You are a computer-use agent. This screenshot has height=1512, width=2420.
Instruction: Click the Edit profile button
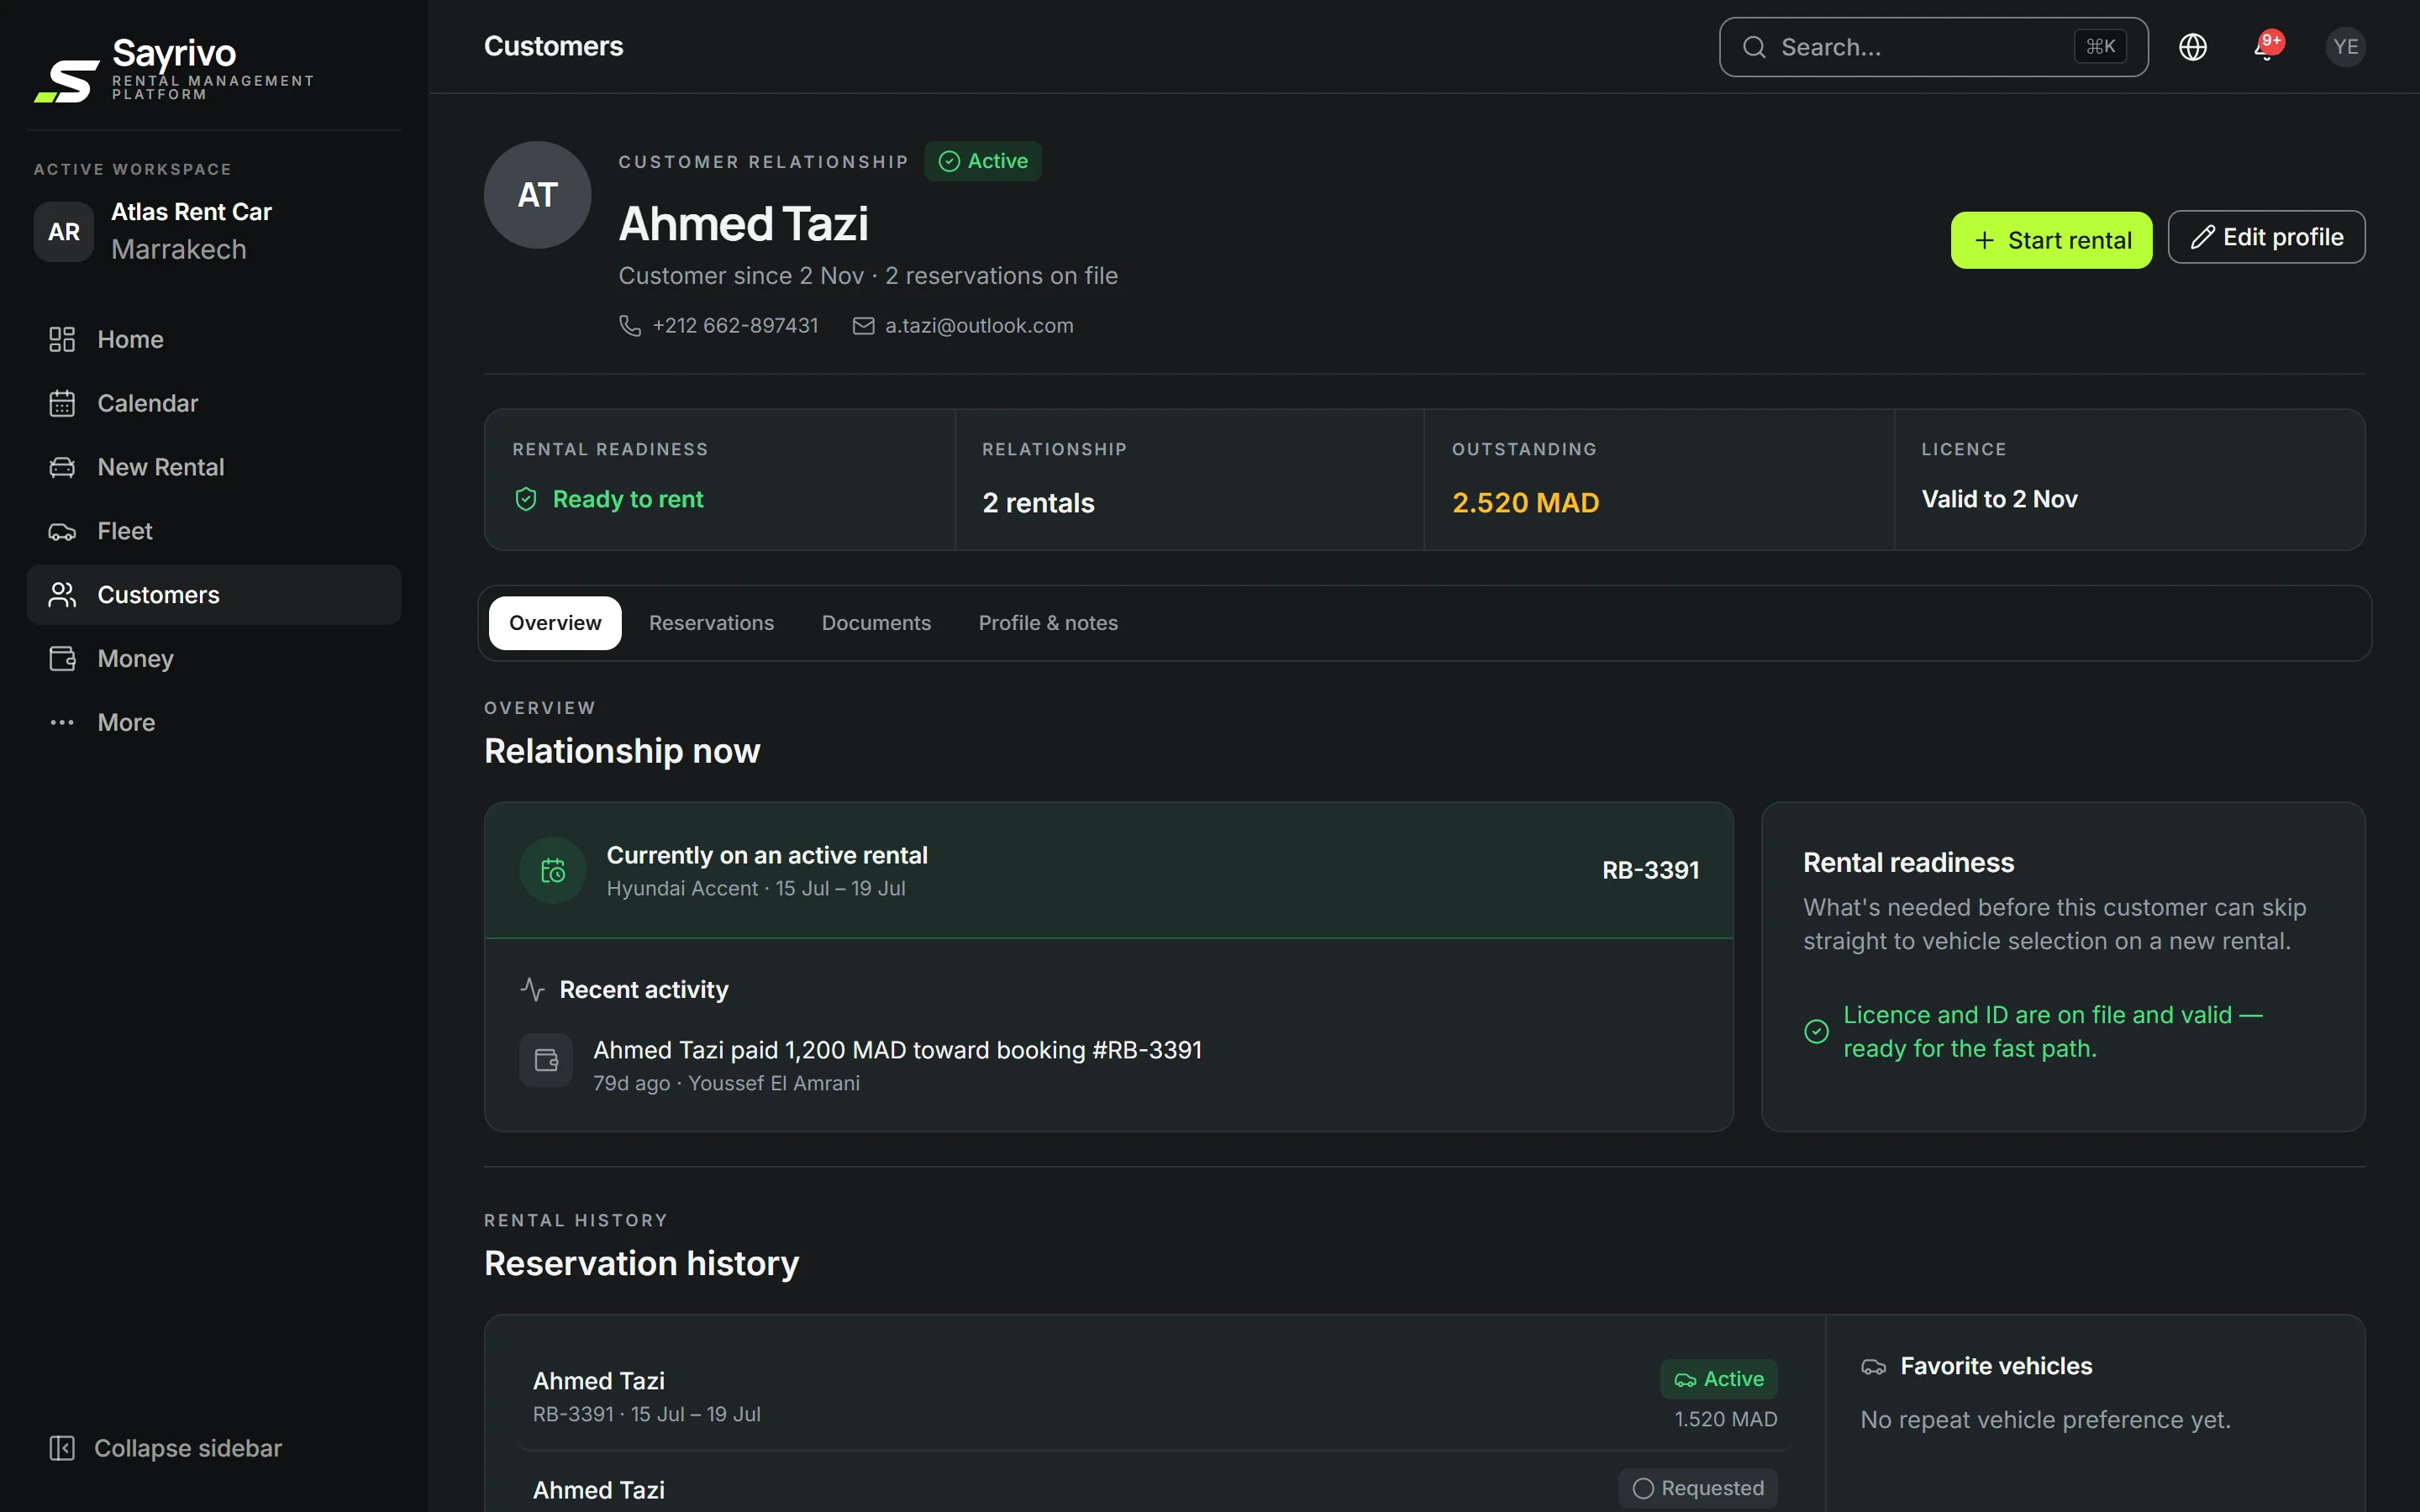point(2266,237)
